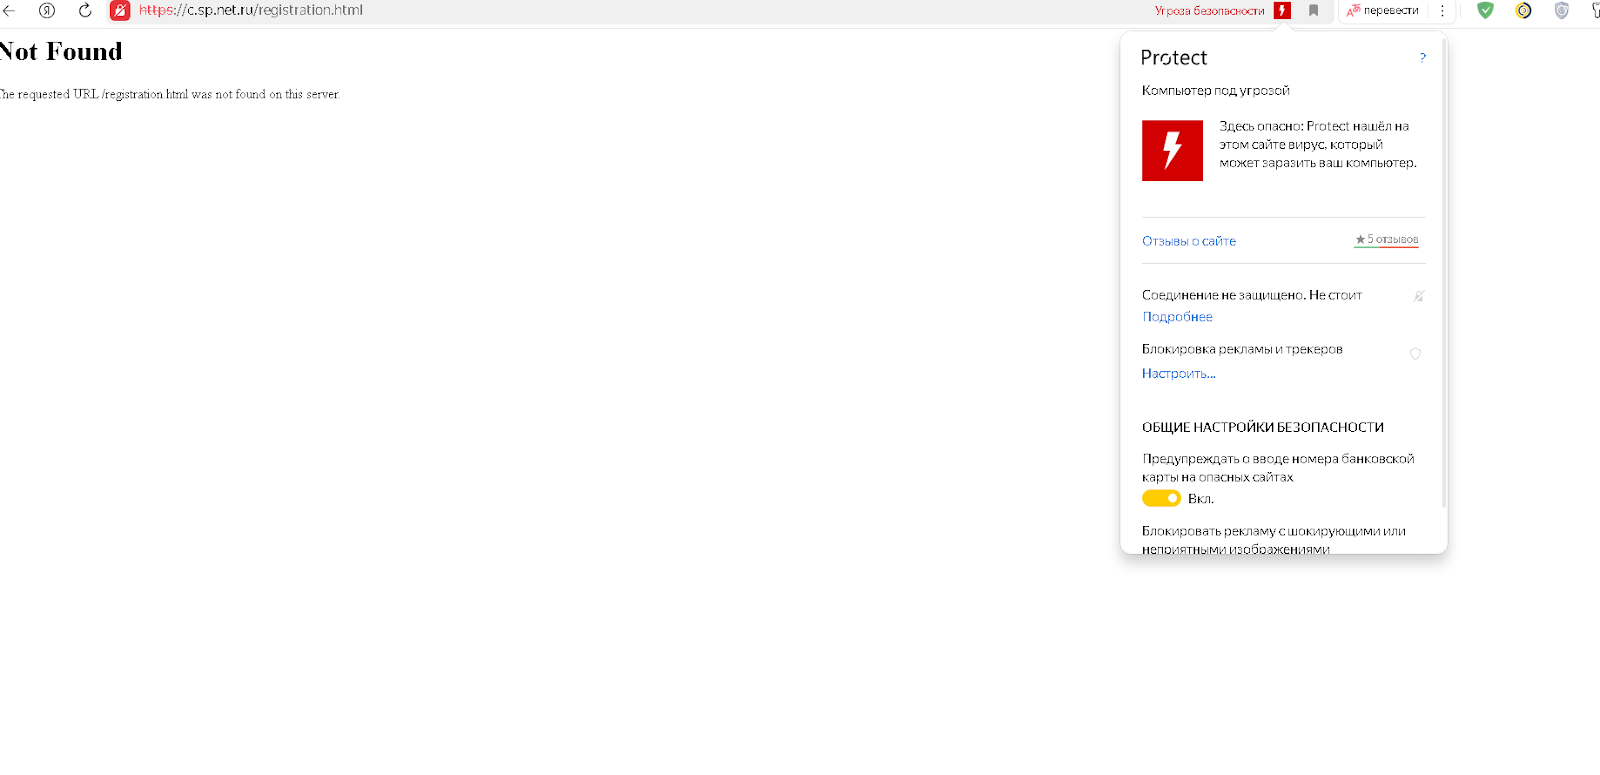1600x775 pixels.
Task: Click 'перевести' to translate the page
Action: 1383,10
